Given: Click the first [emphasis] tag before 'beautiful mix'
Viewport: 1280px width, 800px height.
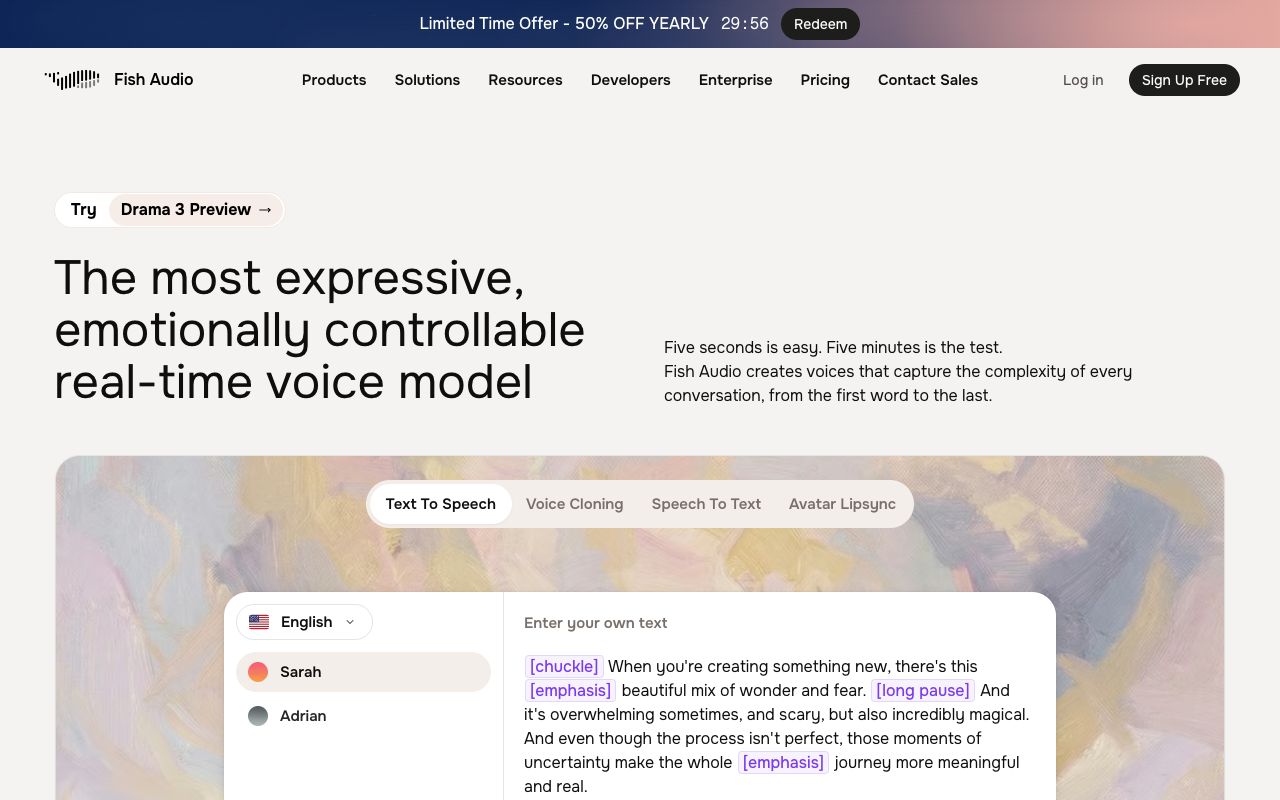Looking at the screenshot, I should pos(570,690).
